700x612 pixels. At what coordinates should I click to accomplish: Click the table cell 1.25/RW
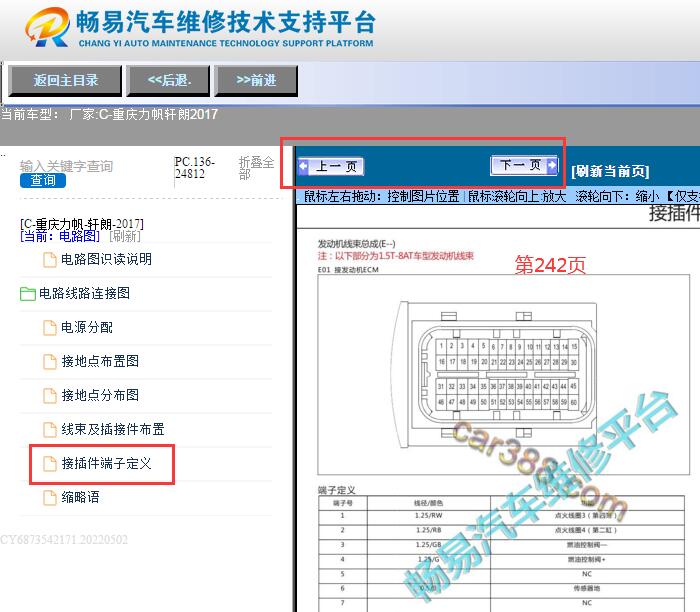pos(429,516)
